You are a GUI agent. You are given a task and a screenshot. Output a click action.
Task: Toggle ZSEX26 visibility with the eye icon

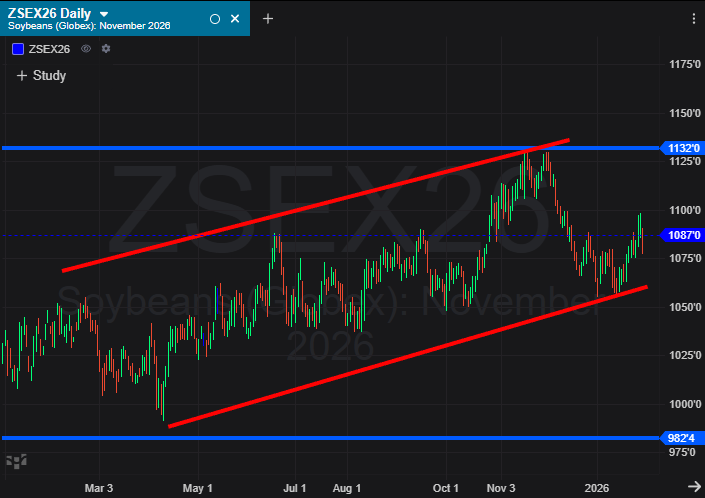tap(86, 49)
